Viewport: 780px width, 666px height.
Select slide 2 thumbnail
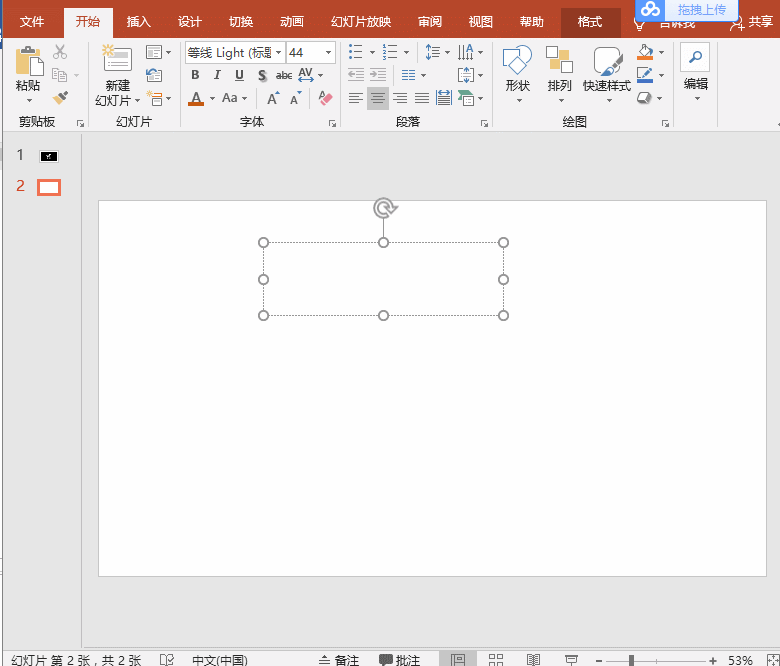[49, 188]
